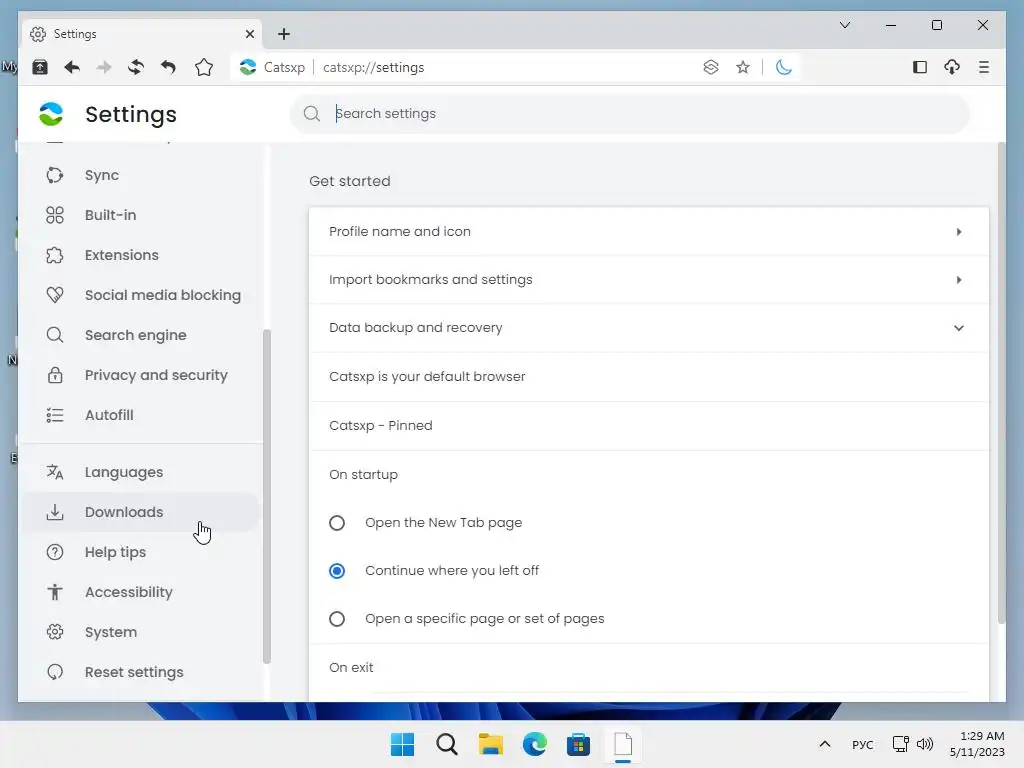Open Microsoft Store from taskbar
This screenshot has height=768, width=1024.
pos(579,744)
